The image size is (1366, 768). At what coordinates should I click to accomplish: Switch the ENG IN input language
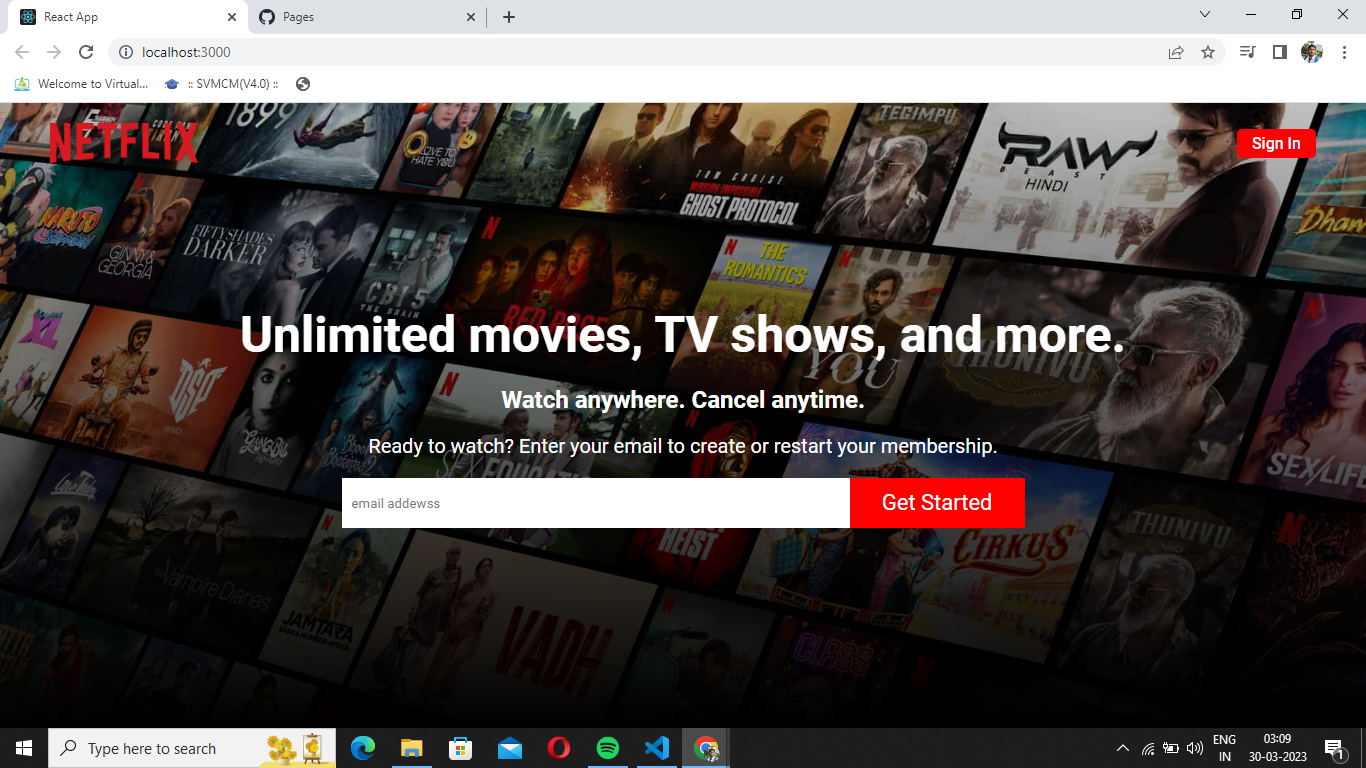pyautogui.click(x=1224, y=748)
